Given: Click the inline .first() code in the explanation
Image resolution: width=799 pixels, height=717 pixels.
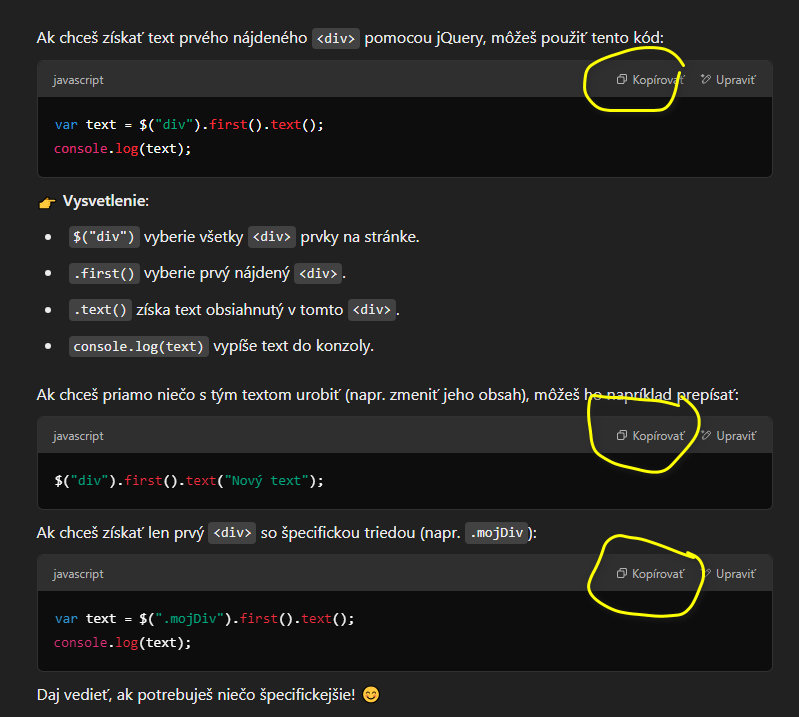Looking at the screenshot, I should pos(104,273).
